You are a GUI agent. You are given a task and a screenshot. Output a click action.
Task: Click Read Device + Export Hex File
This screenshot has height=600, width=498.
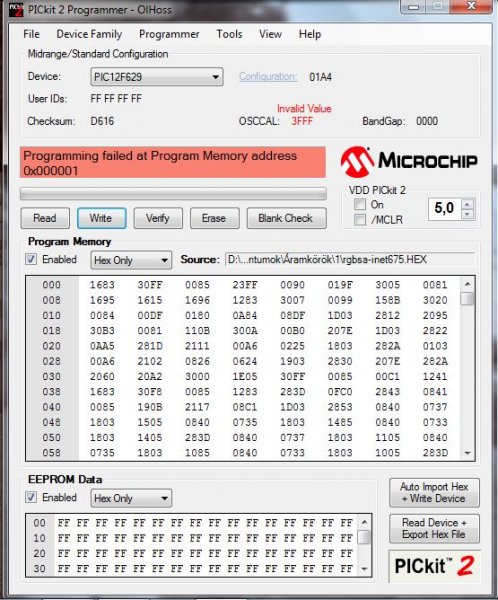[x=434, y=528]
